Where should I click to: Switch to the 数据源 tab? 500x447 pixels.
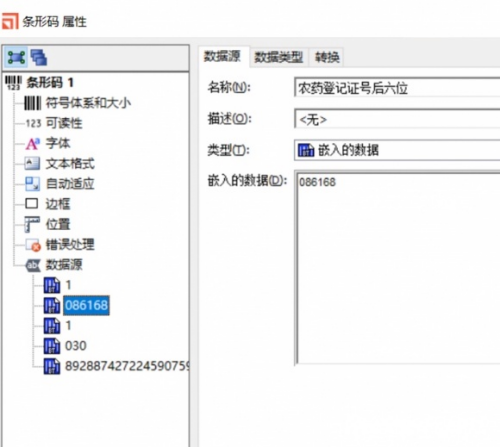[x=223, y=56]
